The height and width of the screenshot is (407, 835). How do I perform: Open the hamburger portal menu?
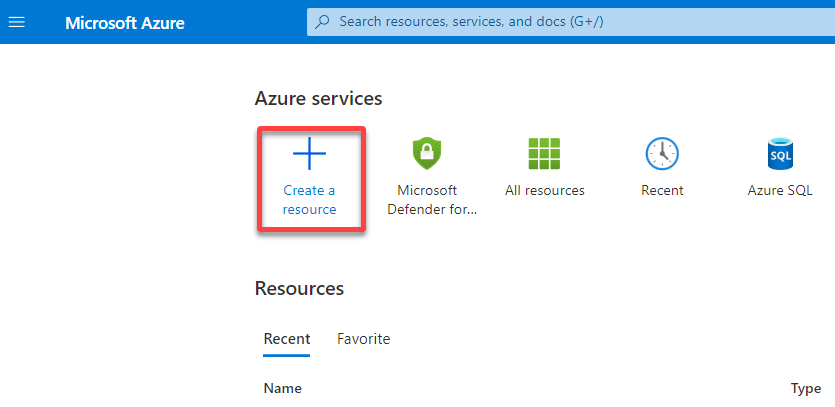coord(17,22)
